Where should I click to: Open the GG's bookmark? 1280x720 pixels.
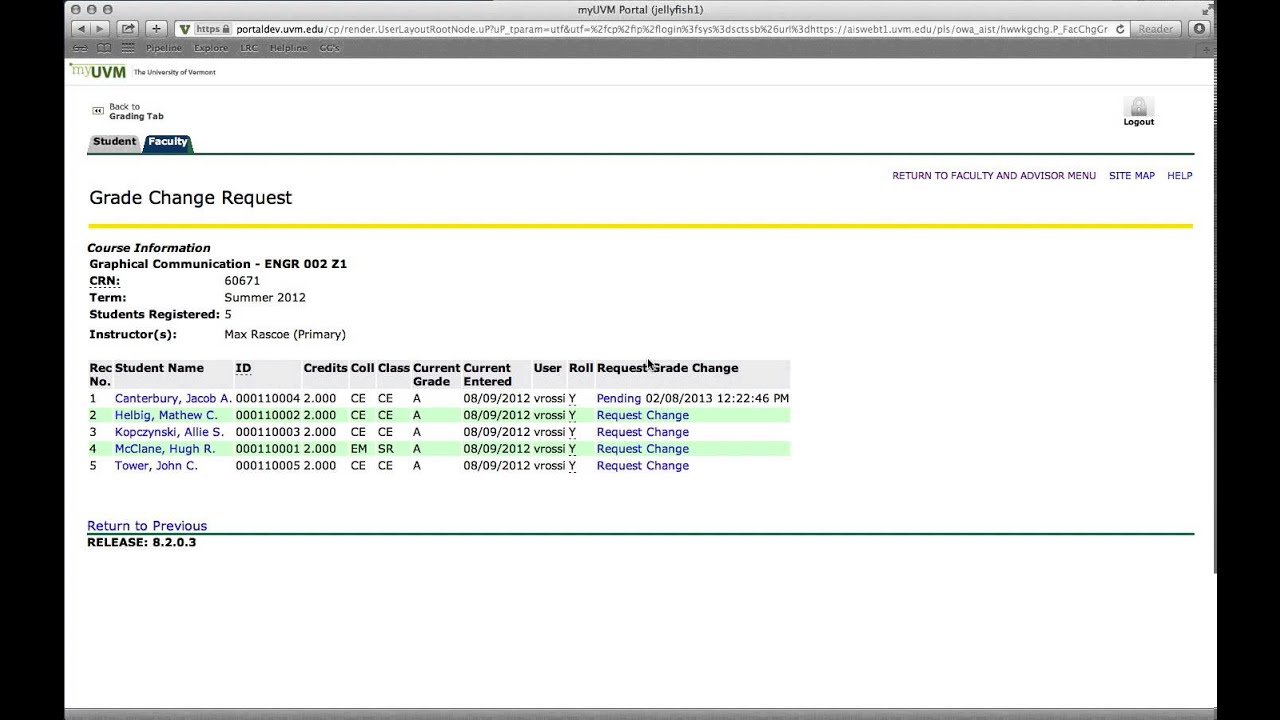coord(329,48)
